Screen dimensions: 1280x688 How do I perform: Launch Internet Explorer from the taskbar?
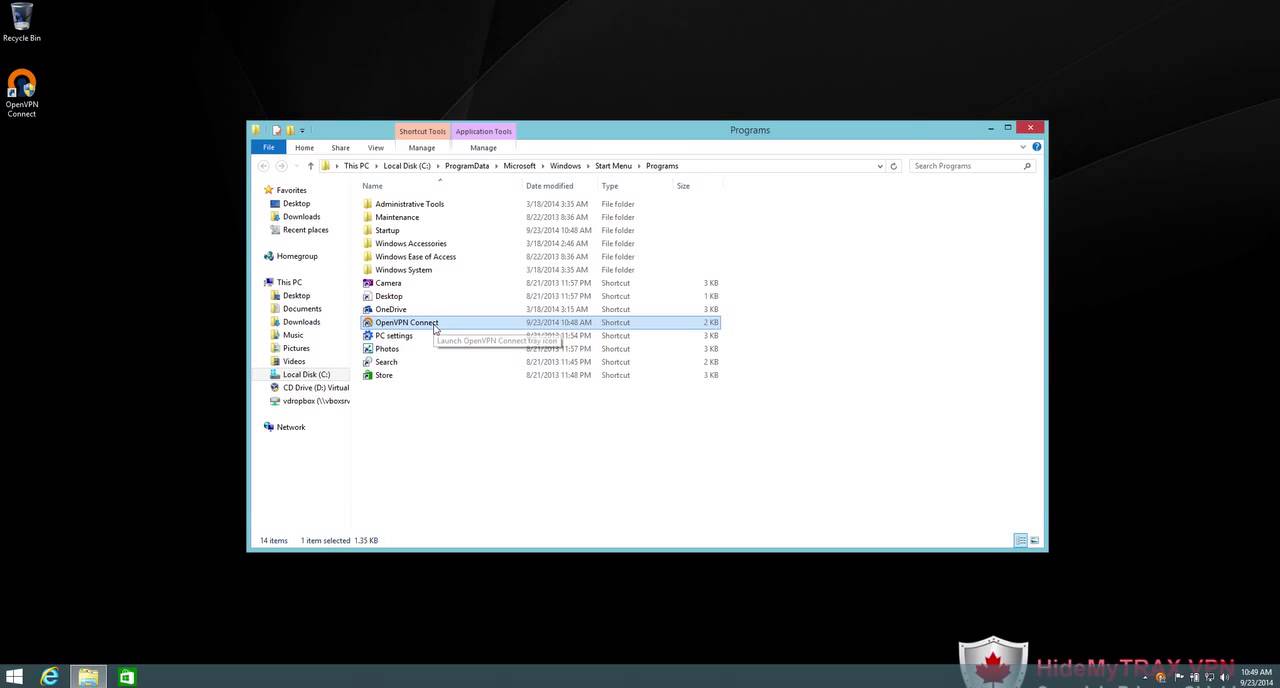tap(49, 677)
